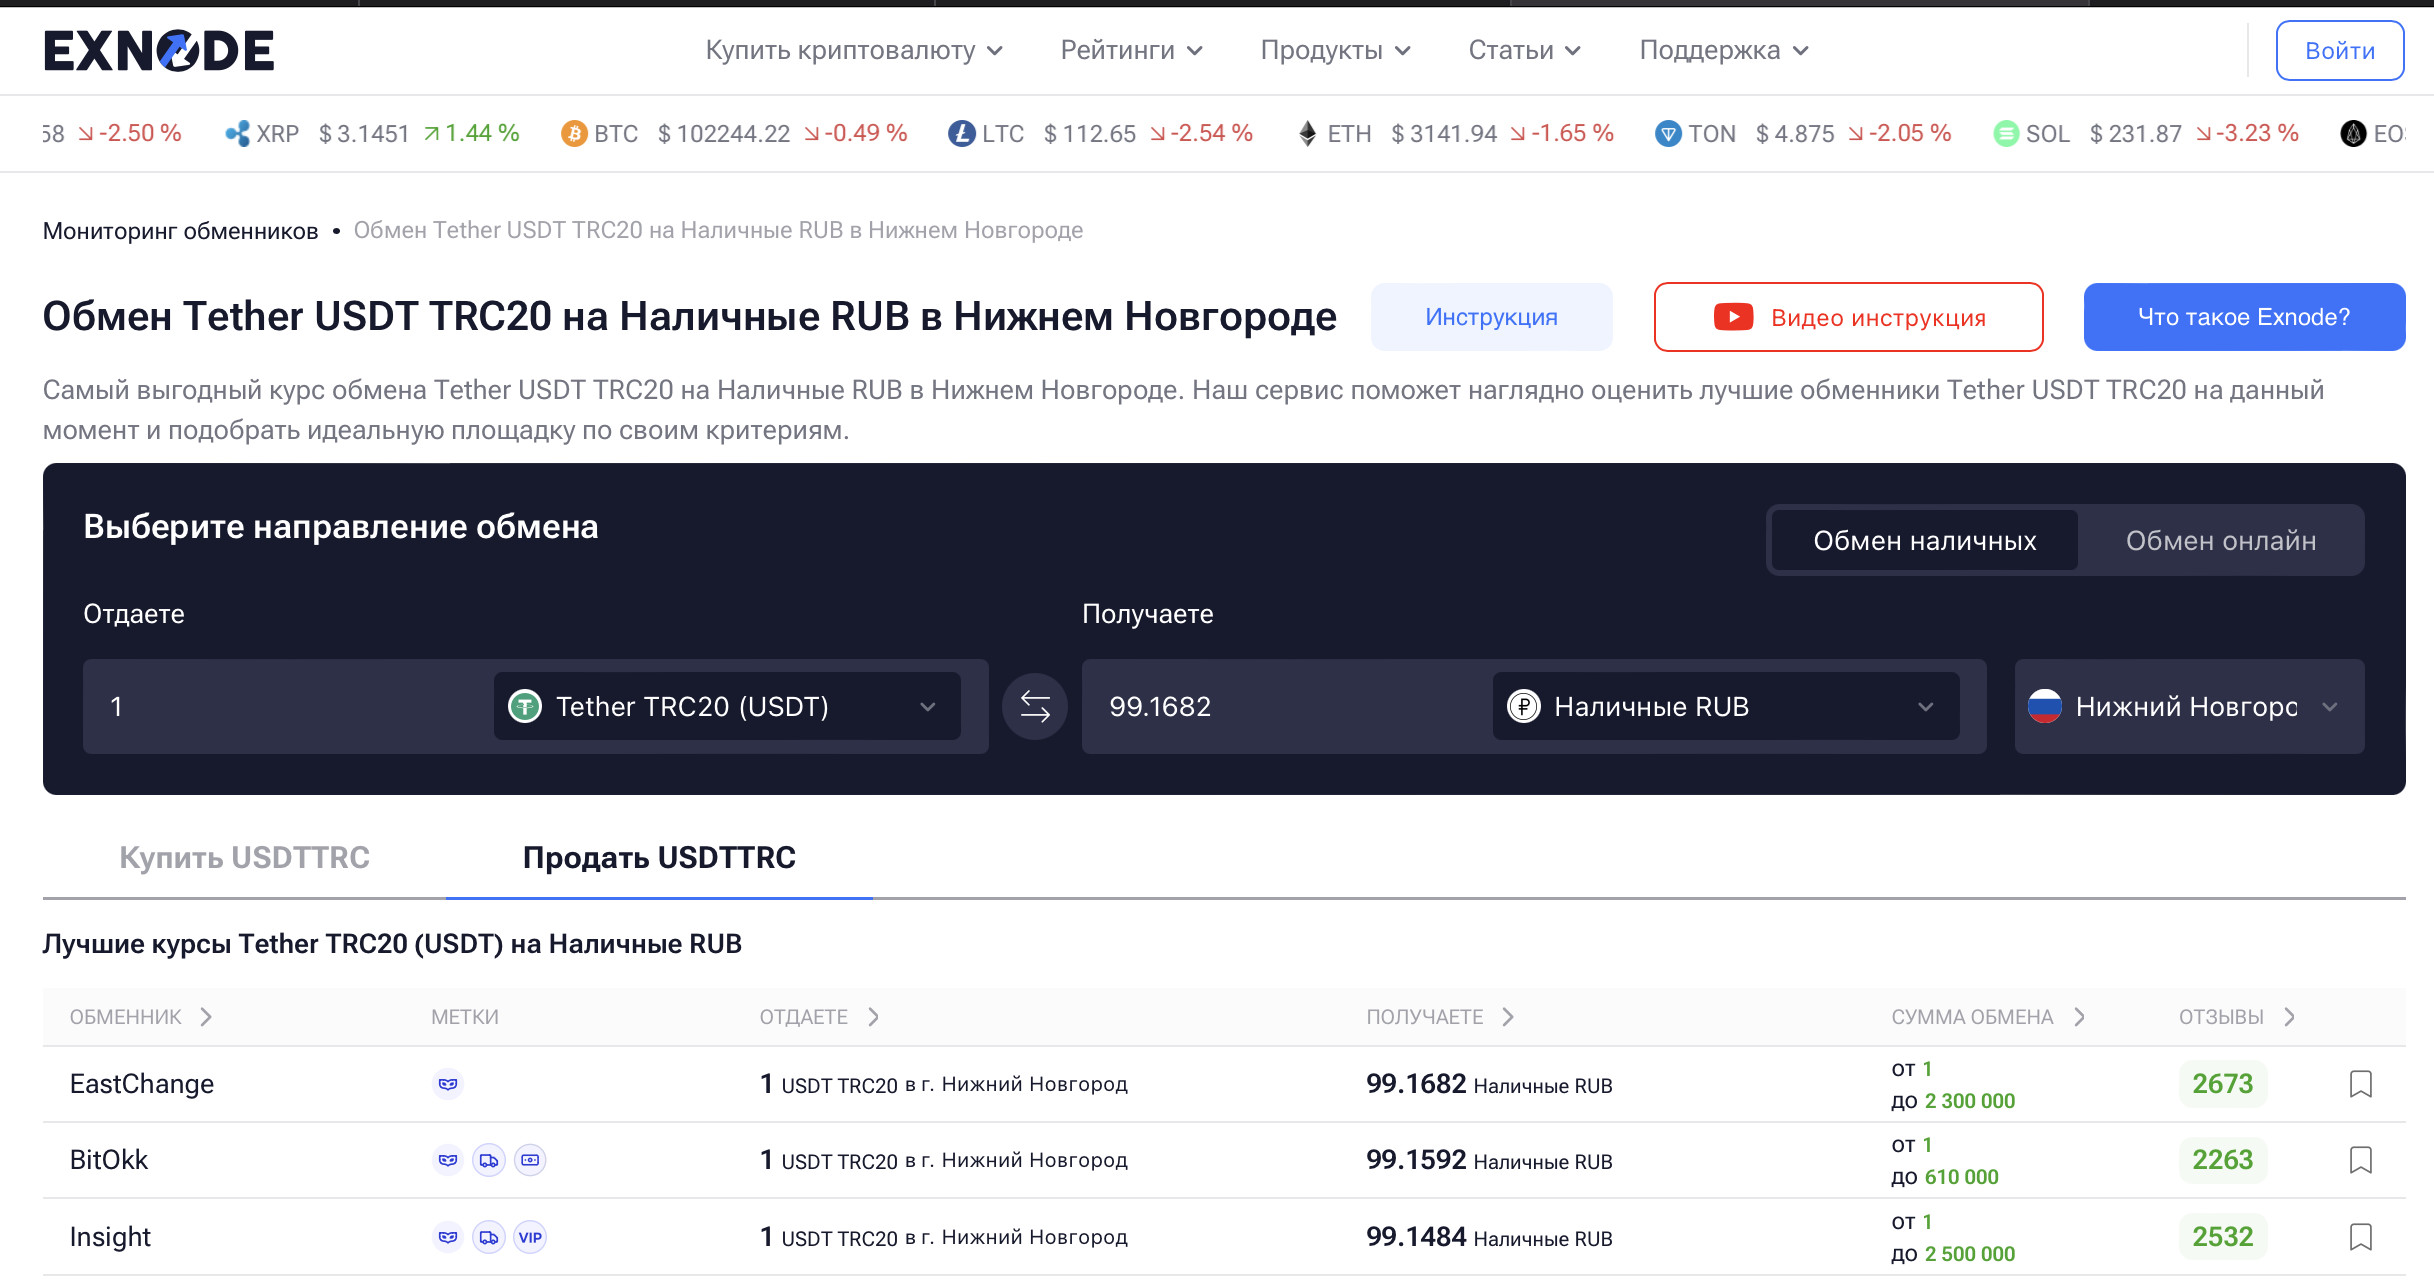The image size is (2434, 1280).
Task: Bookmark the BitOkk exchanger row
Action: tap(2360, 1160)
